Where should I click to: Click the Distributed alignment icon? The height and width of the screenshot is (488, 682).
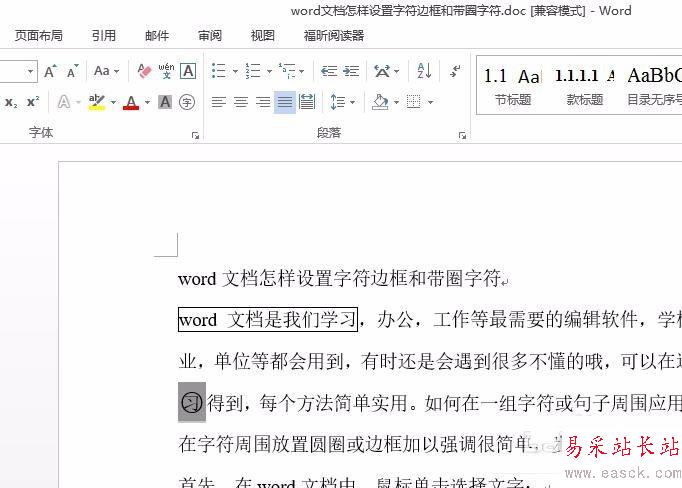307,102
